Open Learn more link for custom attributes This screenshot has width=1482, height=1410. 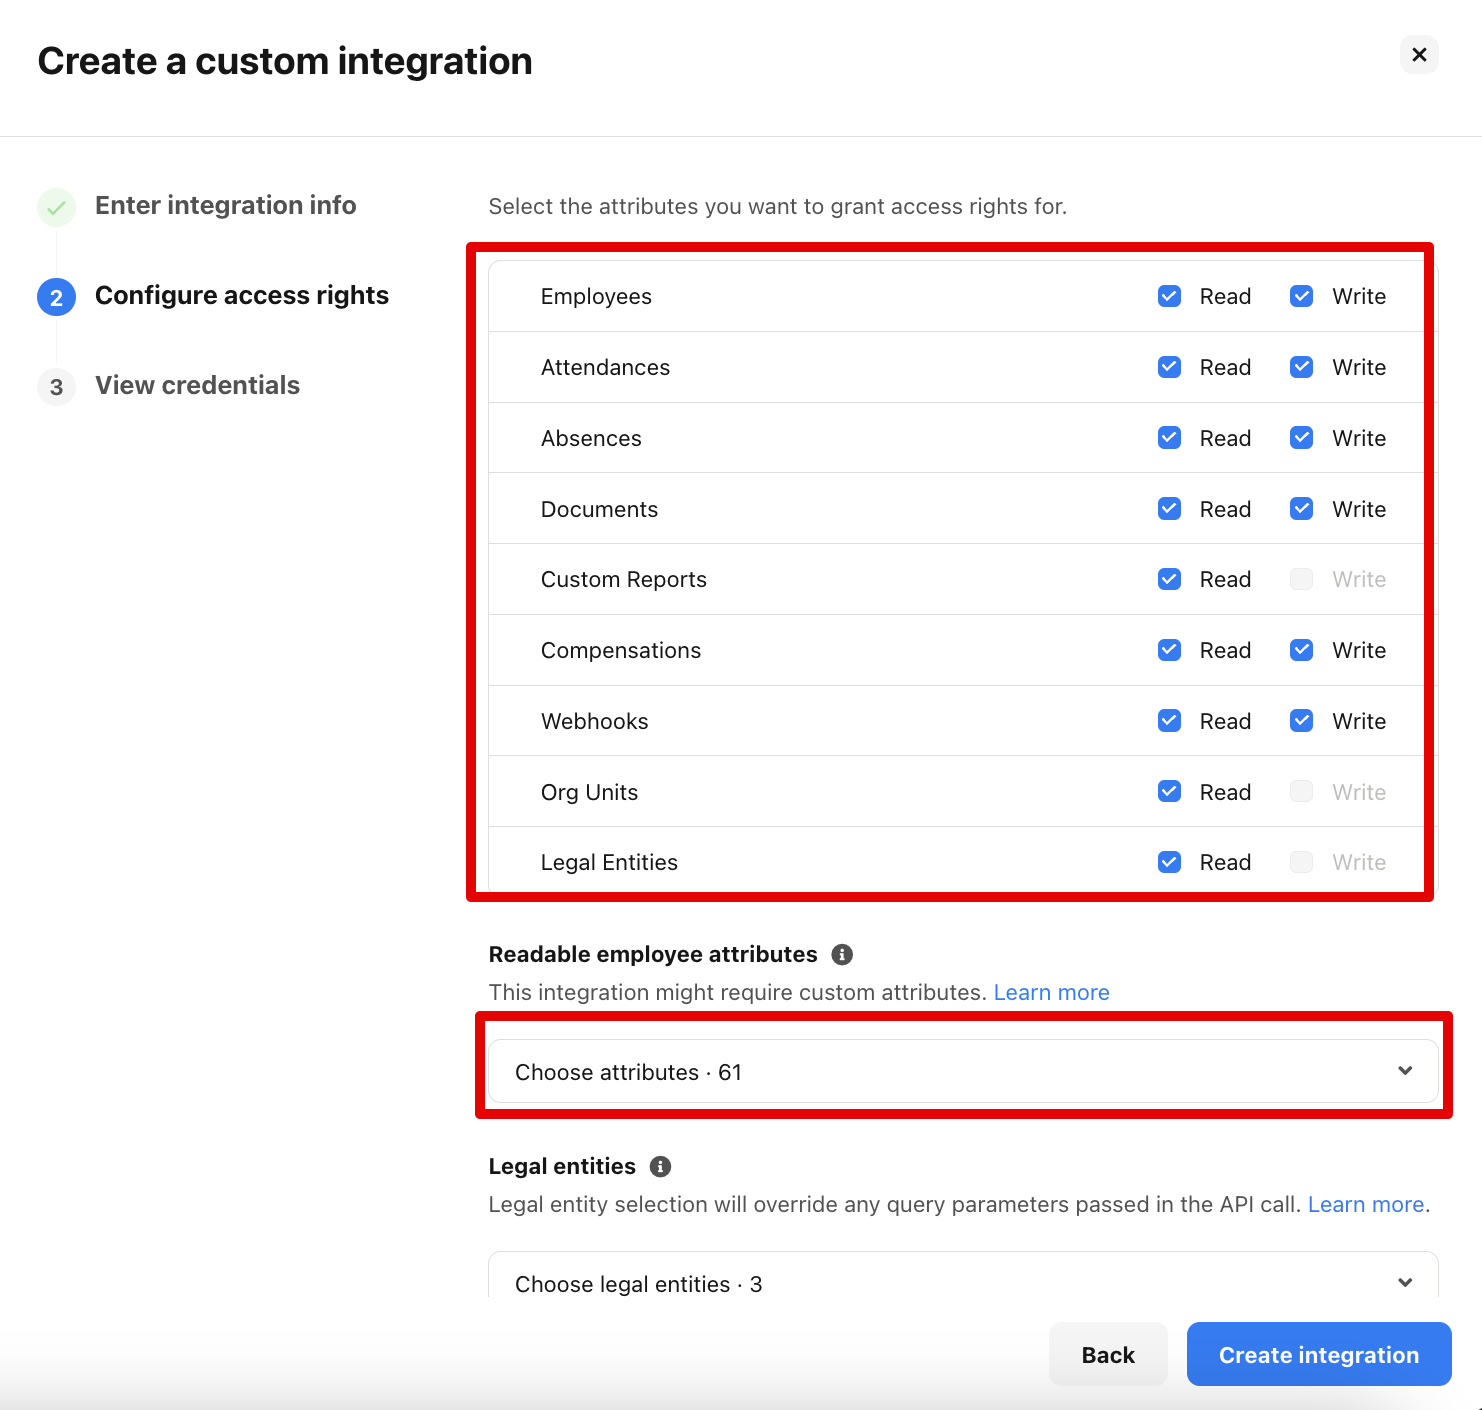click(x=1051, y=992)
